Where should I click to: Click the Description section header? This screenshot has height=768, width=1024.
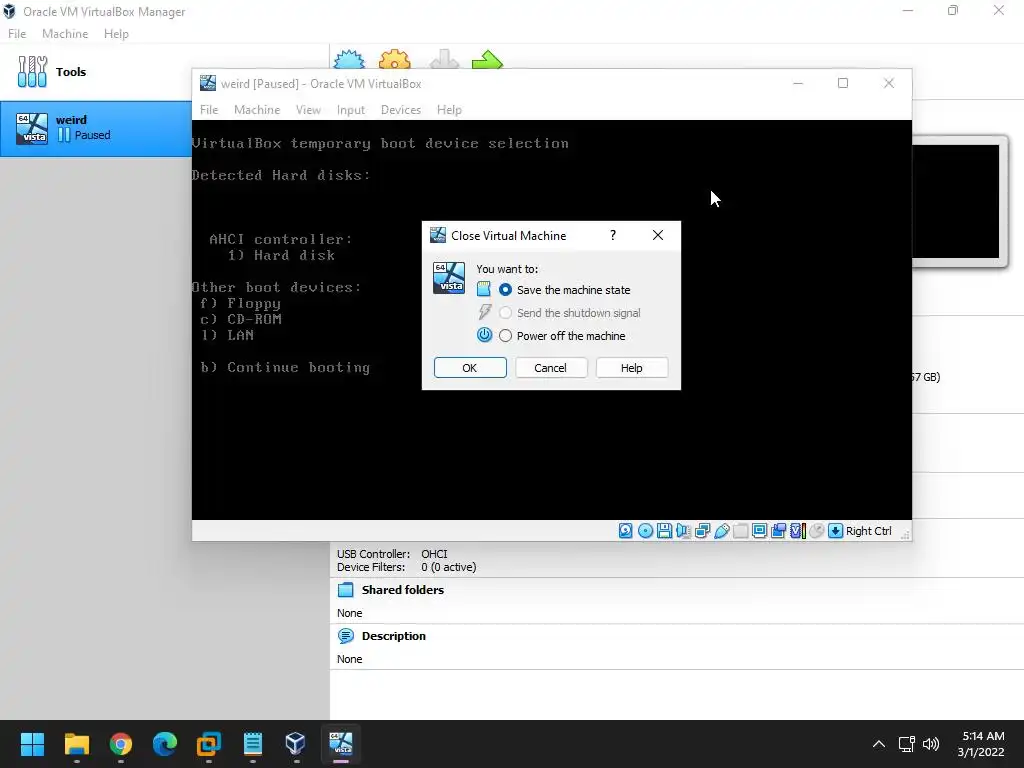click(x=394, y=636)
